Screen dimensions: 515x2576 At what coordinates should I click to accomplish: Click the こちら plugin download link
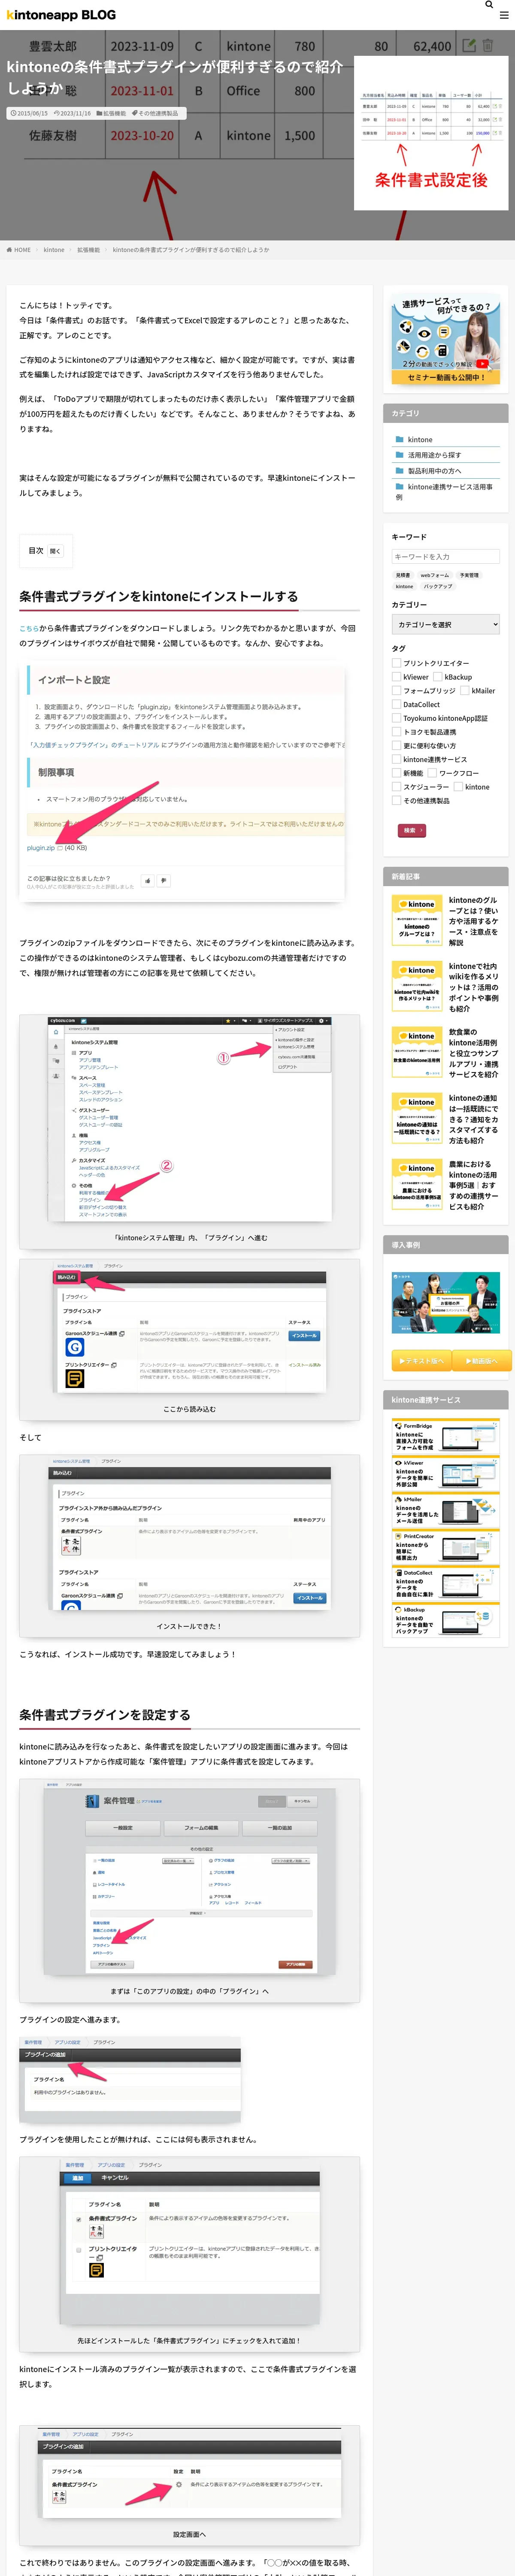(x=29, y=628)
